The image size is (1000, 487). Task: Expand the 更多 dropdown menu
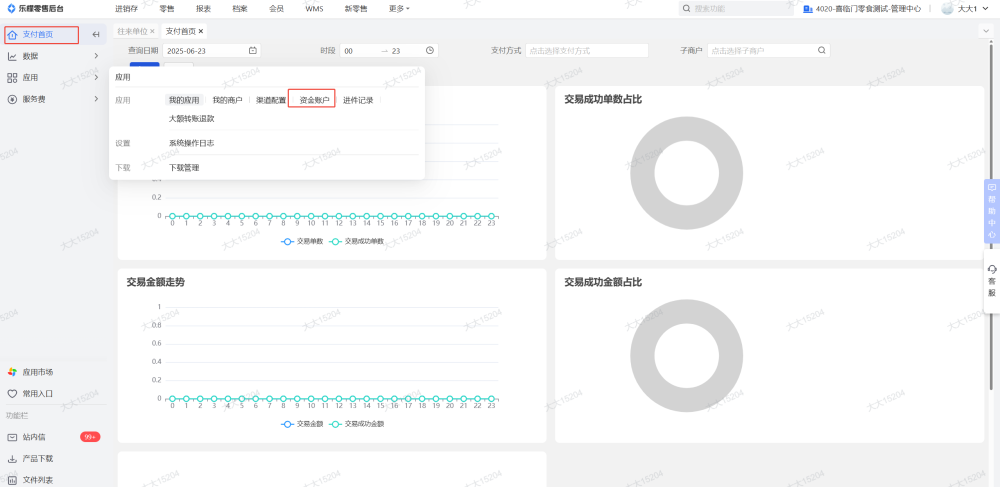point(399,9)
